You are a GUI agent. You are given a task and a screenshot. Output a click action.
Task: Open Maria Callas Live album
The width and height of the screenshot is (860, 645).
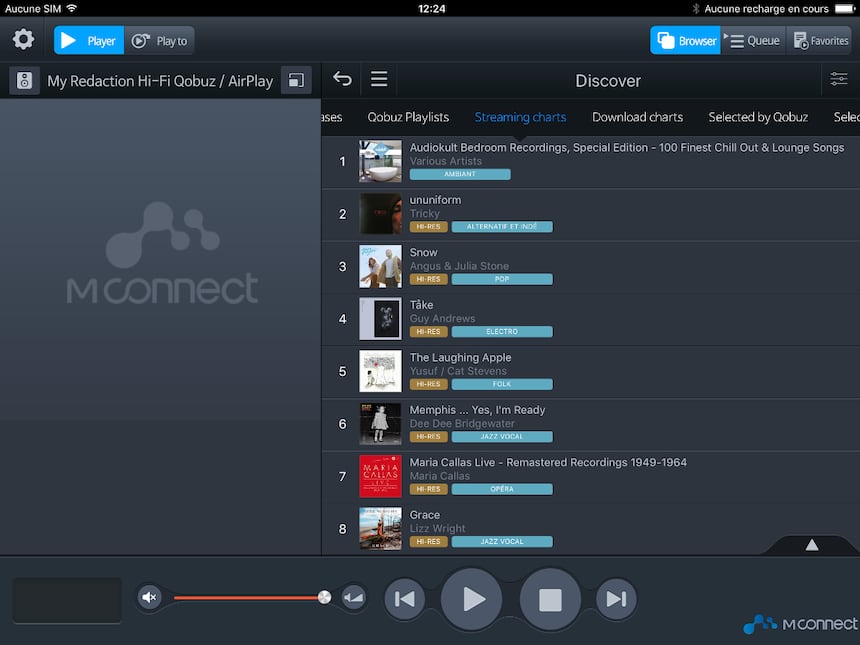click(x=591, y=476)
